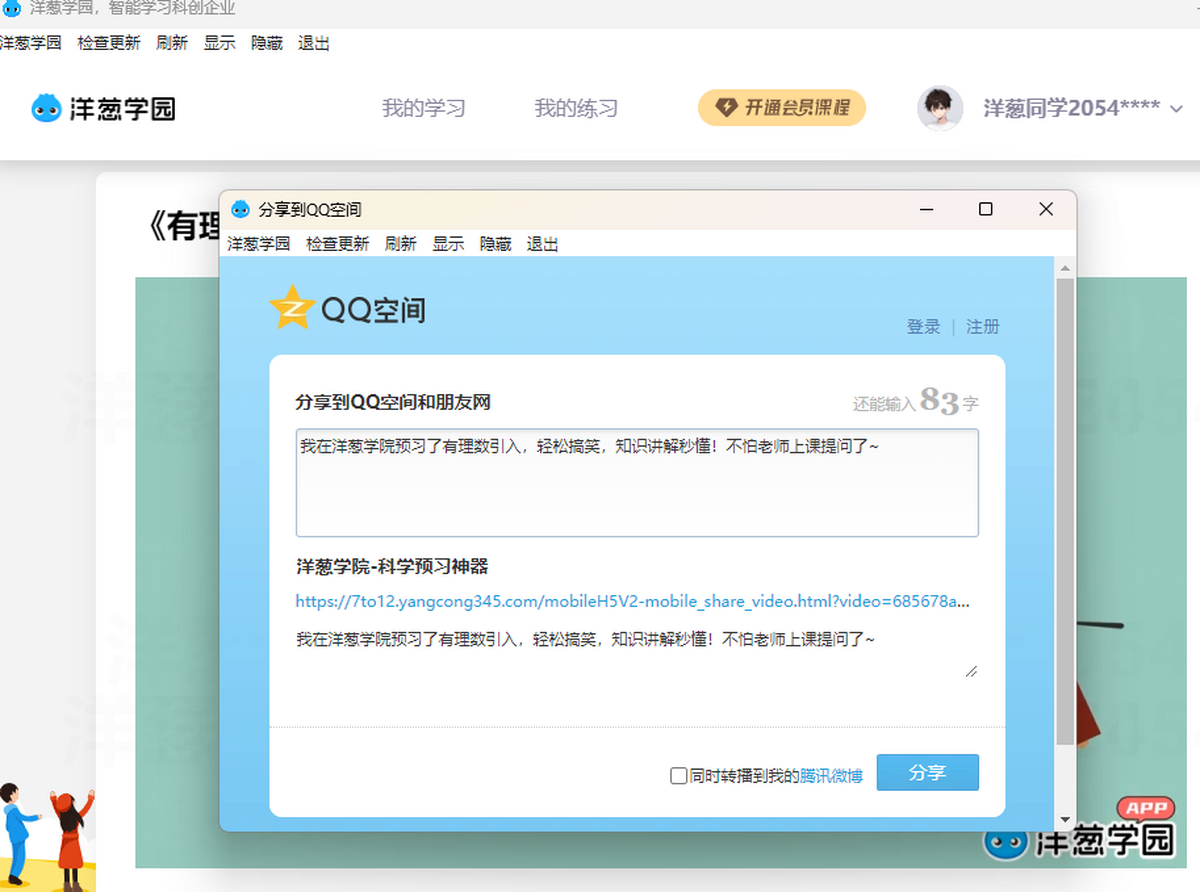Viewport: 1200px width, 892px height.
Task: Click 退出 in the share dialog menu bar
Action: tap(542, 244)
